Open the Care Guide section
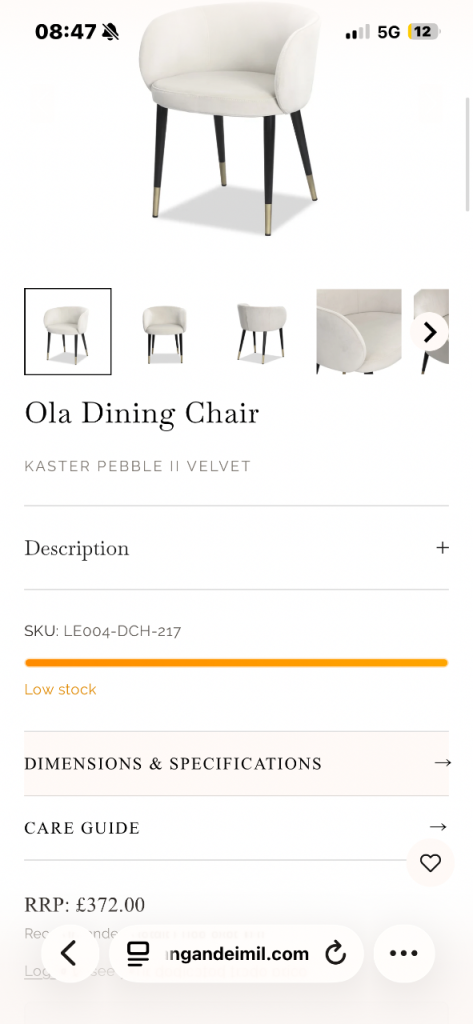Image resolution: width=473 pixels, height=1024 pixels. click(236, 827)
